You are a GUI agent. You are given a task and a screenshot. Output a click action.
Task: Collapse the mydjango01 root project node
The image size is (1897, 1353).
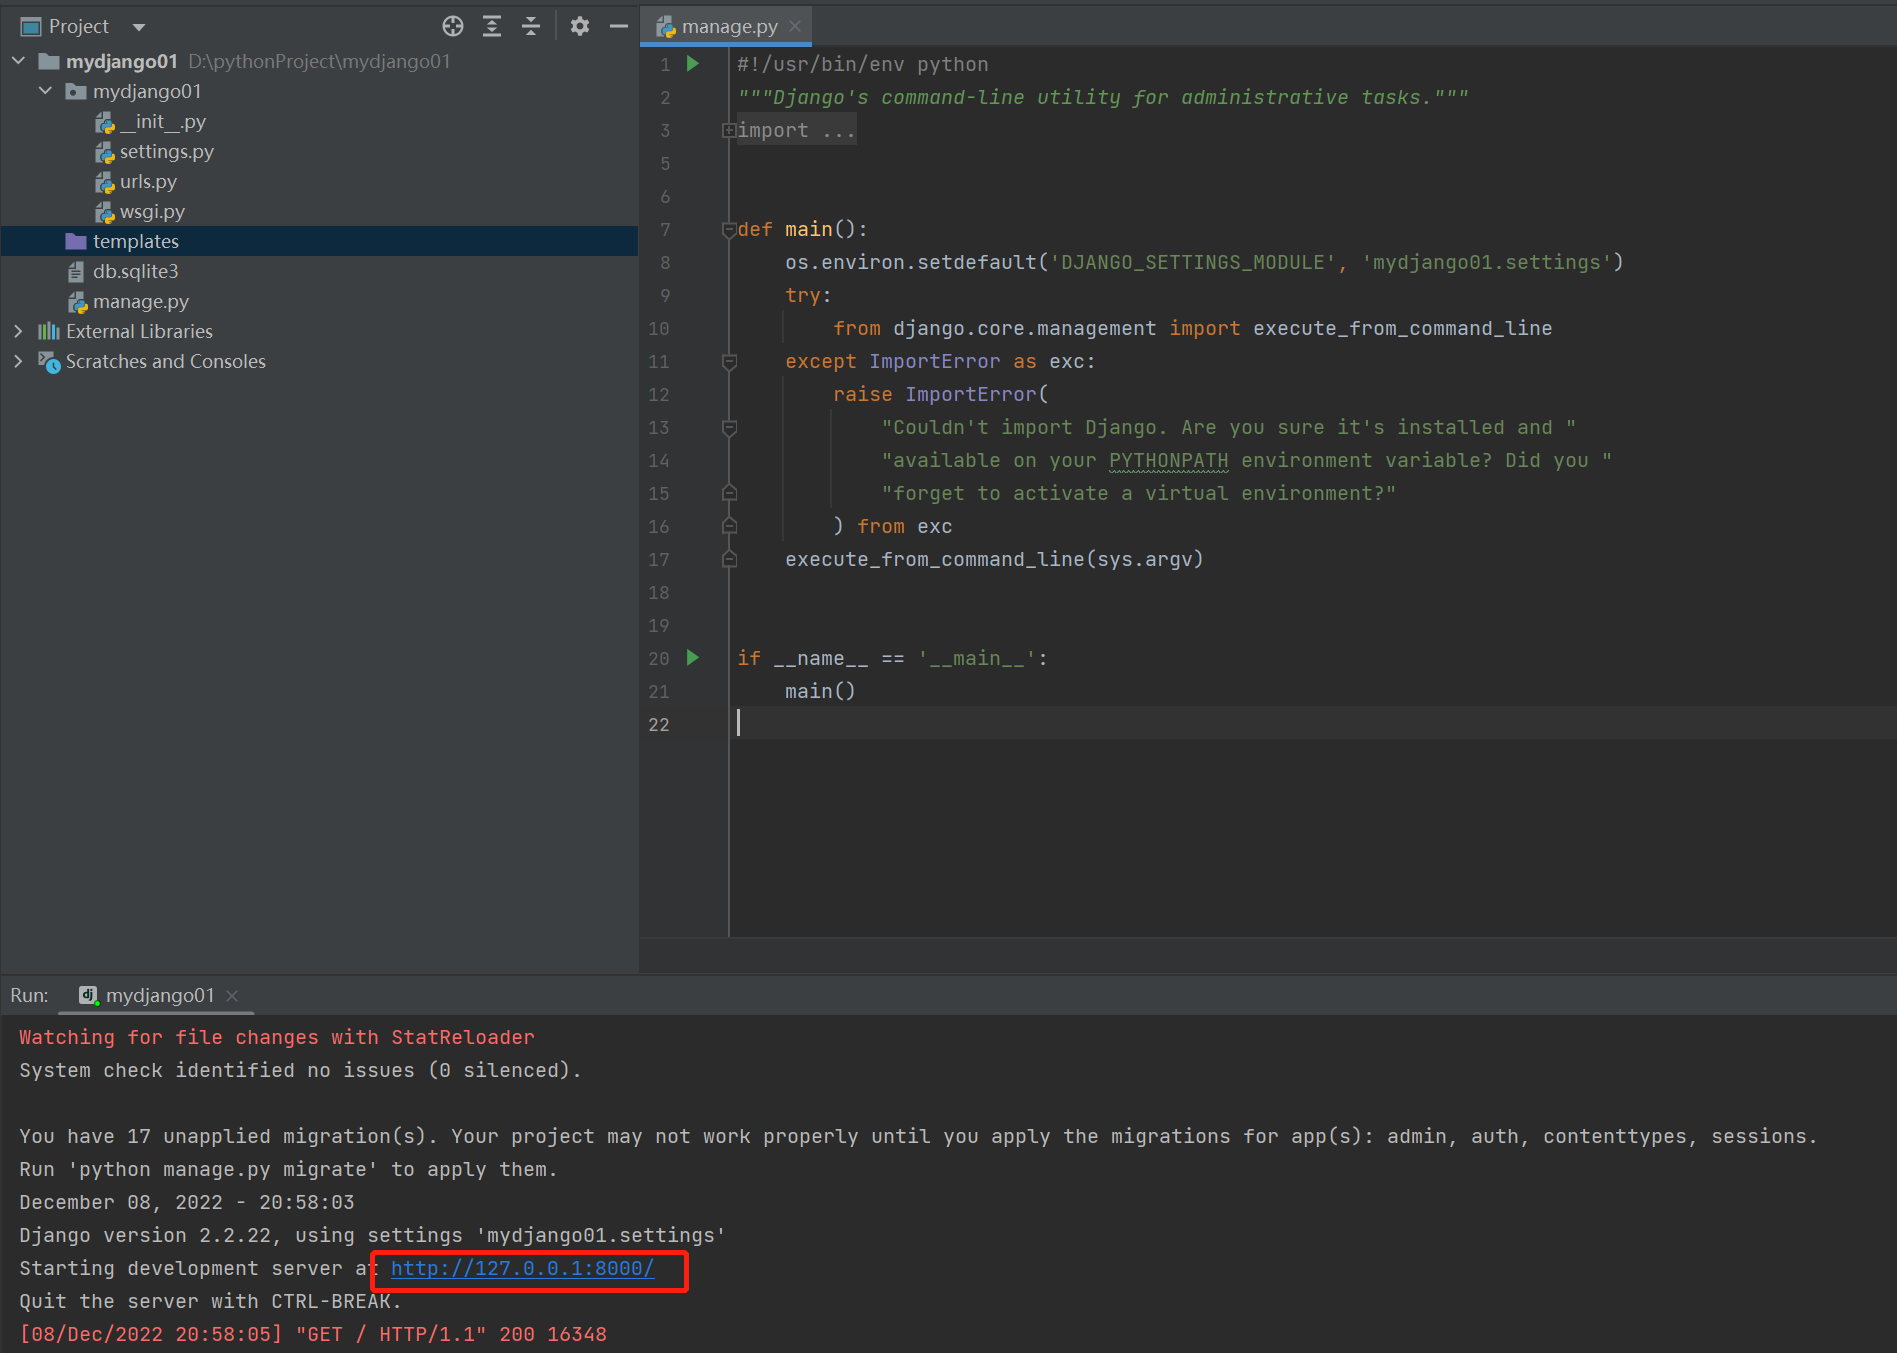(18, 61)
